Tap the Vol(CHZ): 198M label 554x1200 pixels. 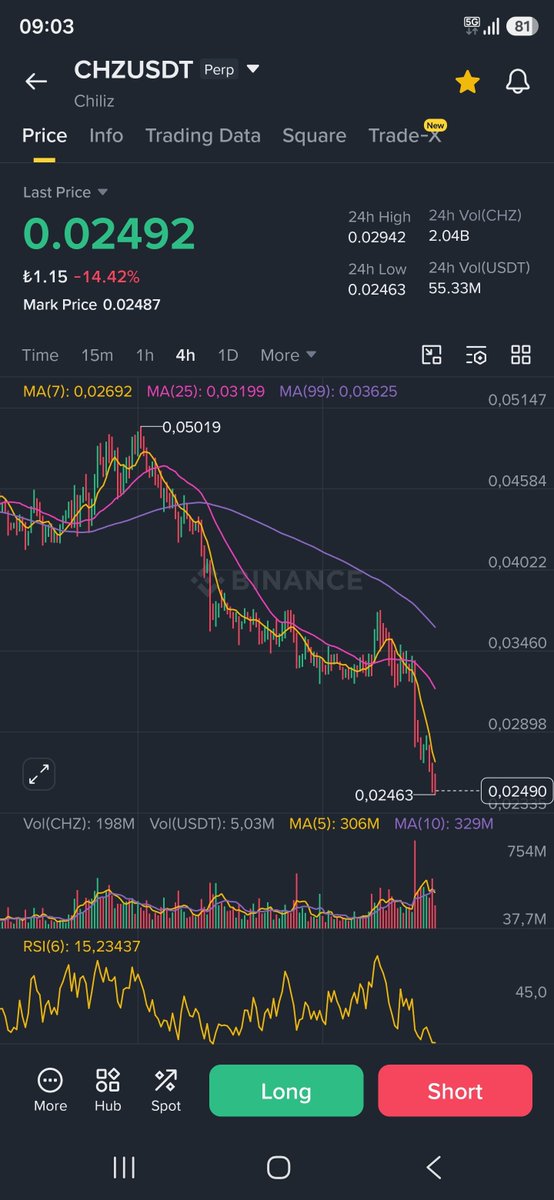79,823
